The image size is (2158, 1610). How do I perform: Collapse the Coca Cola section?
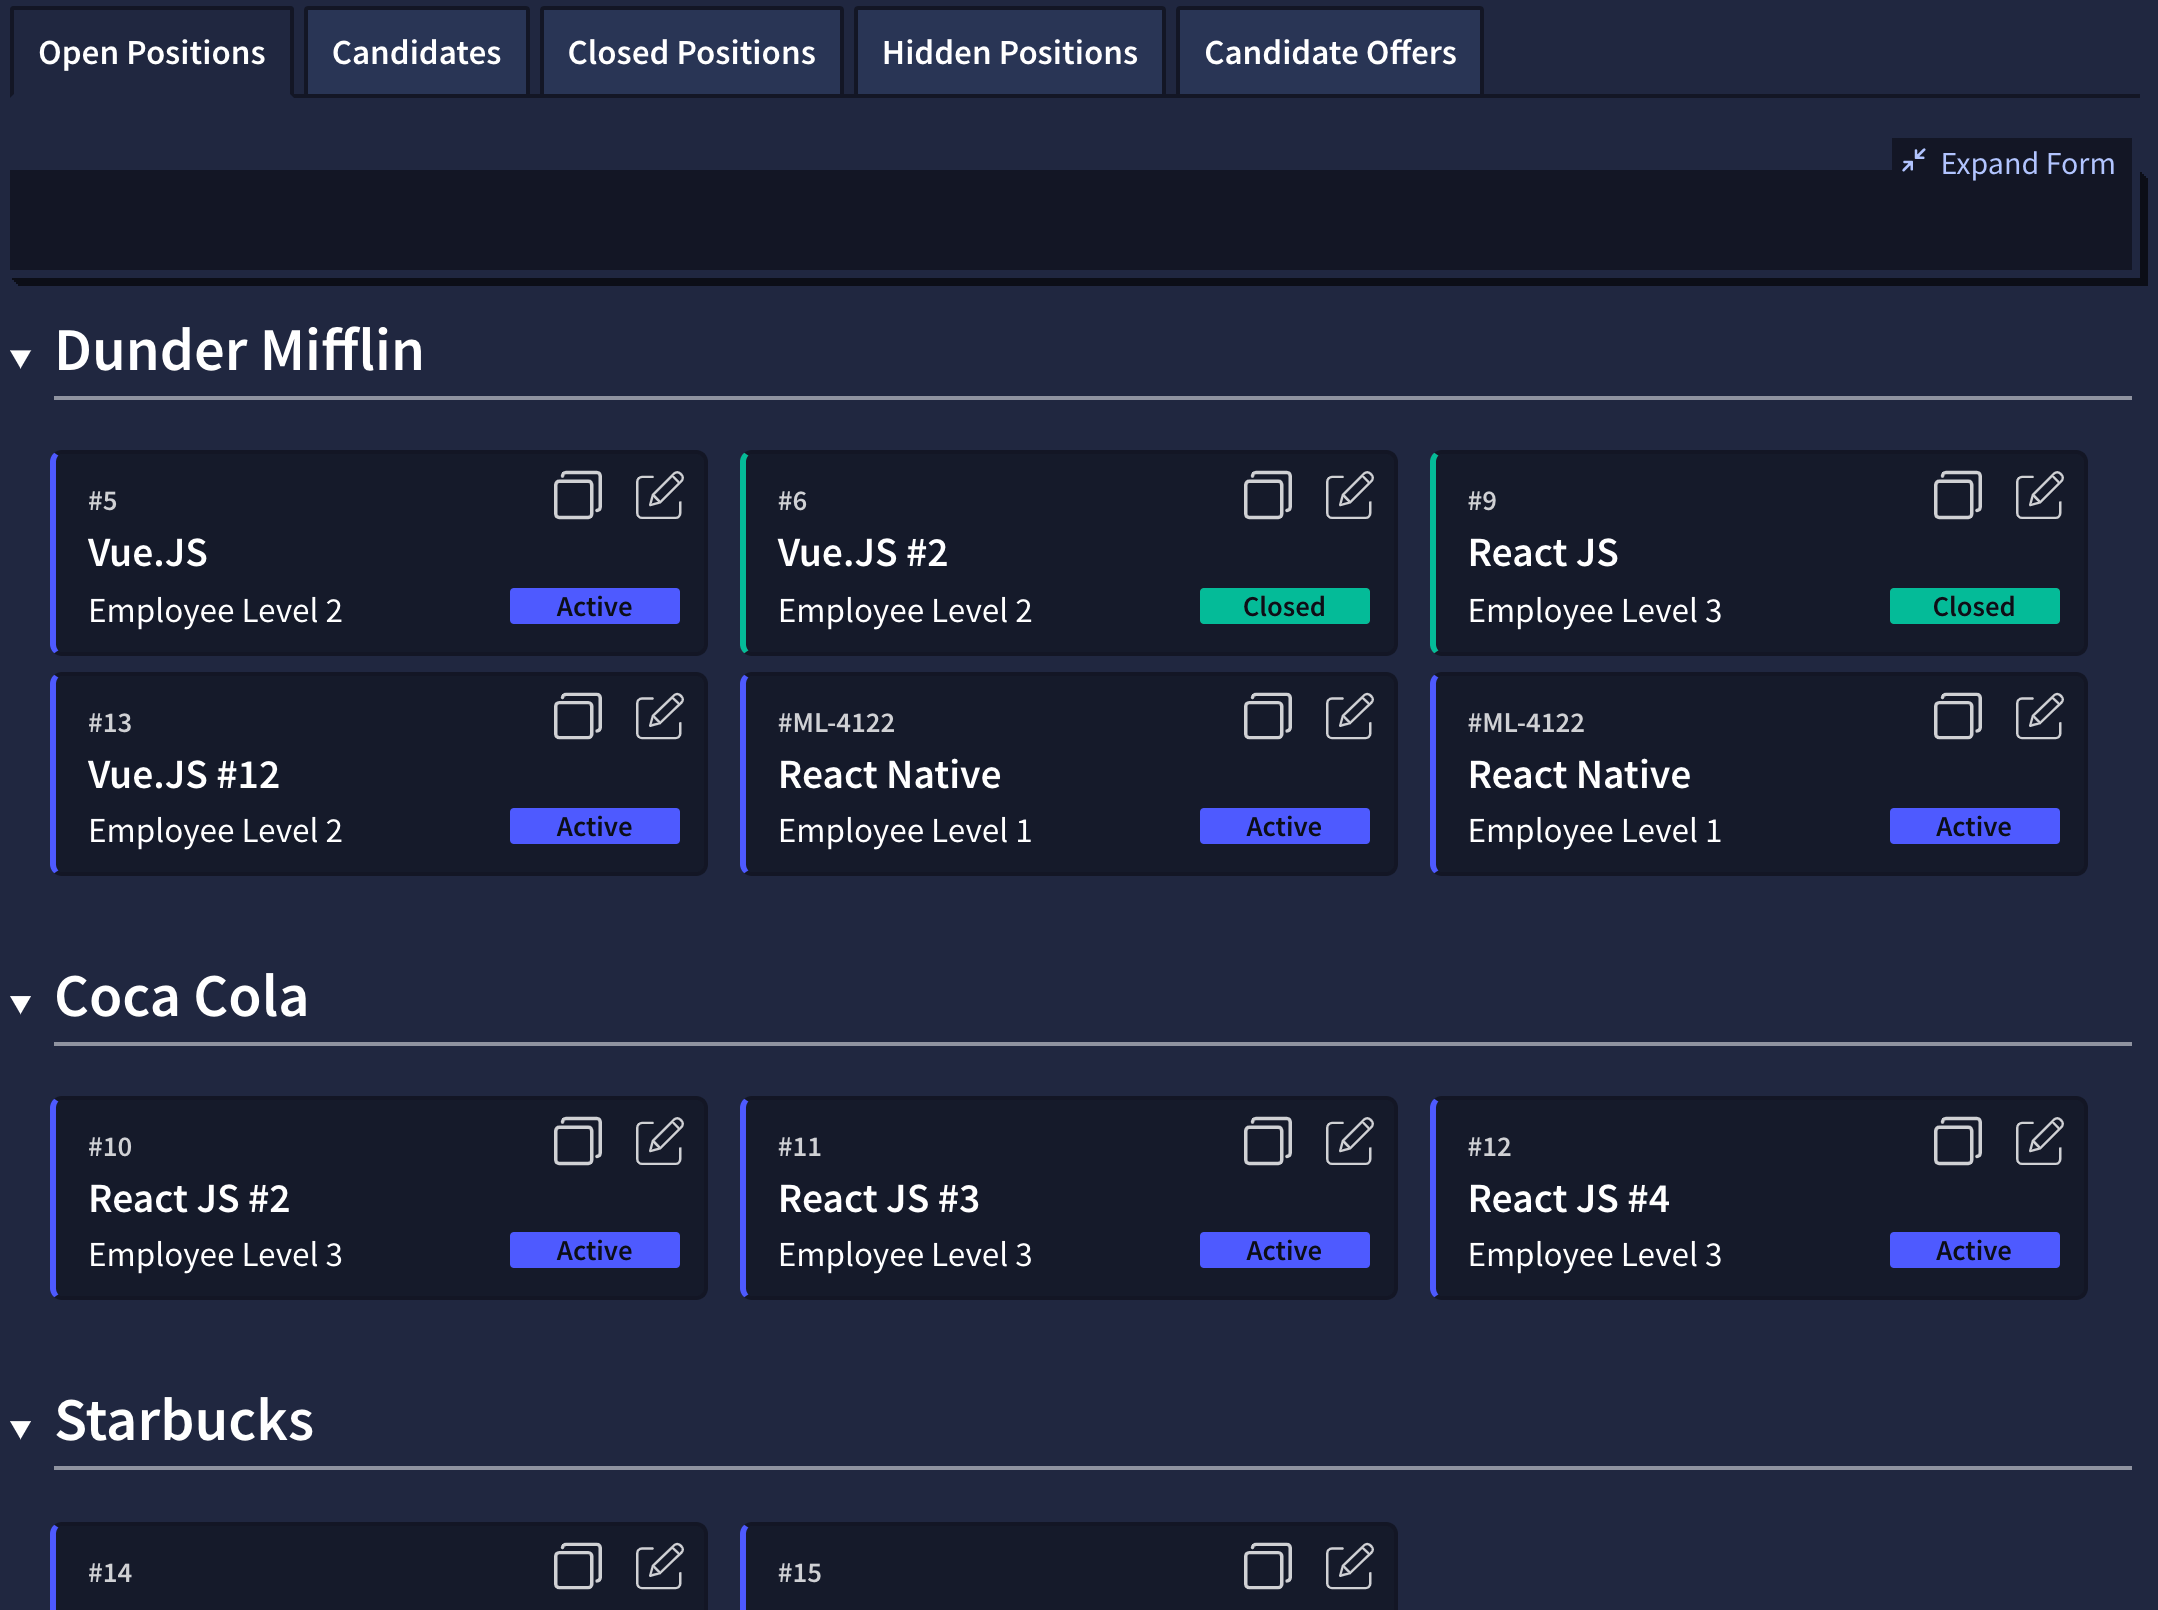click(x=21, y=1003)
